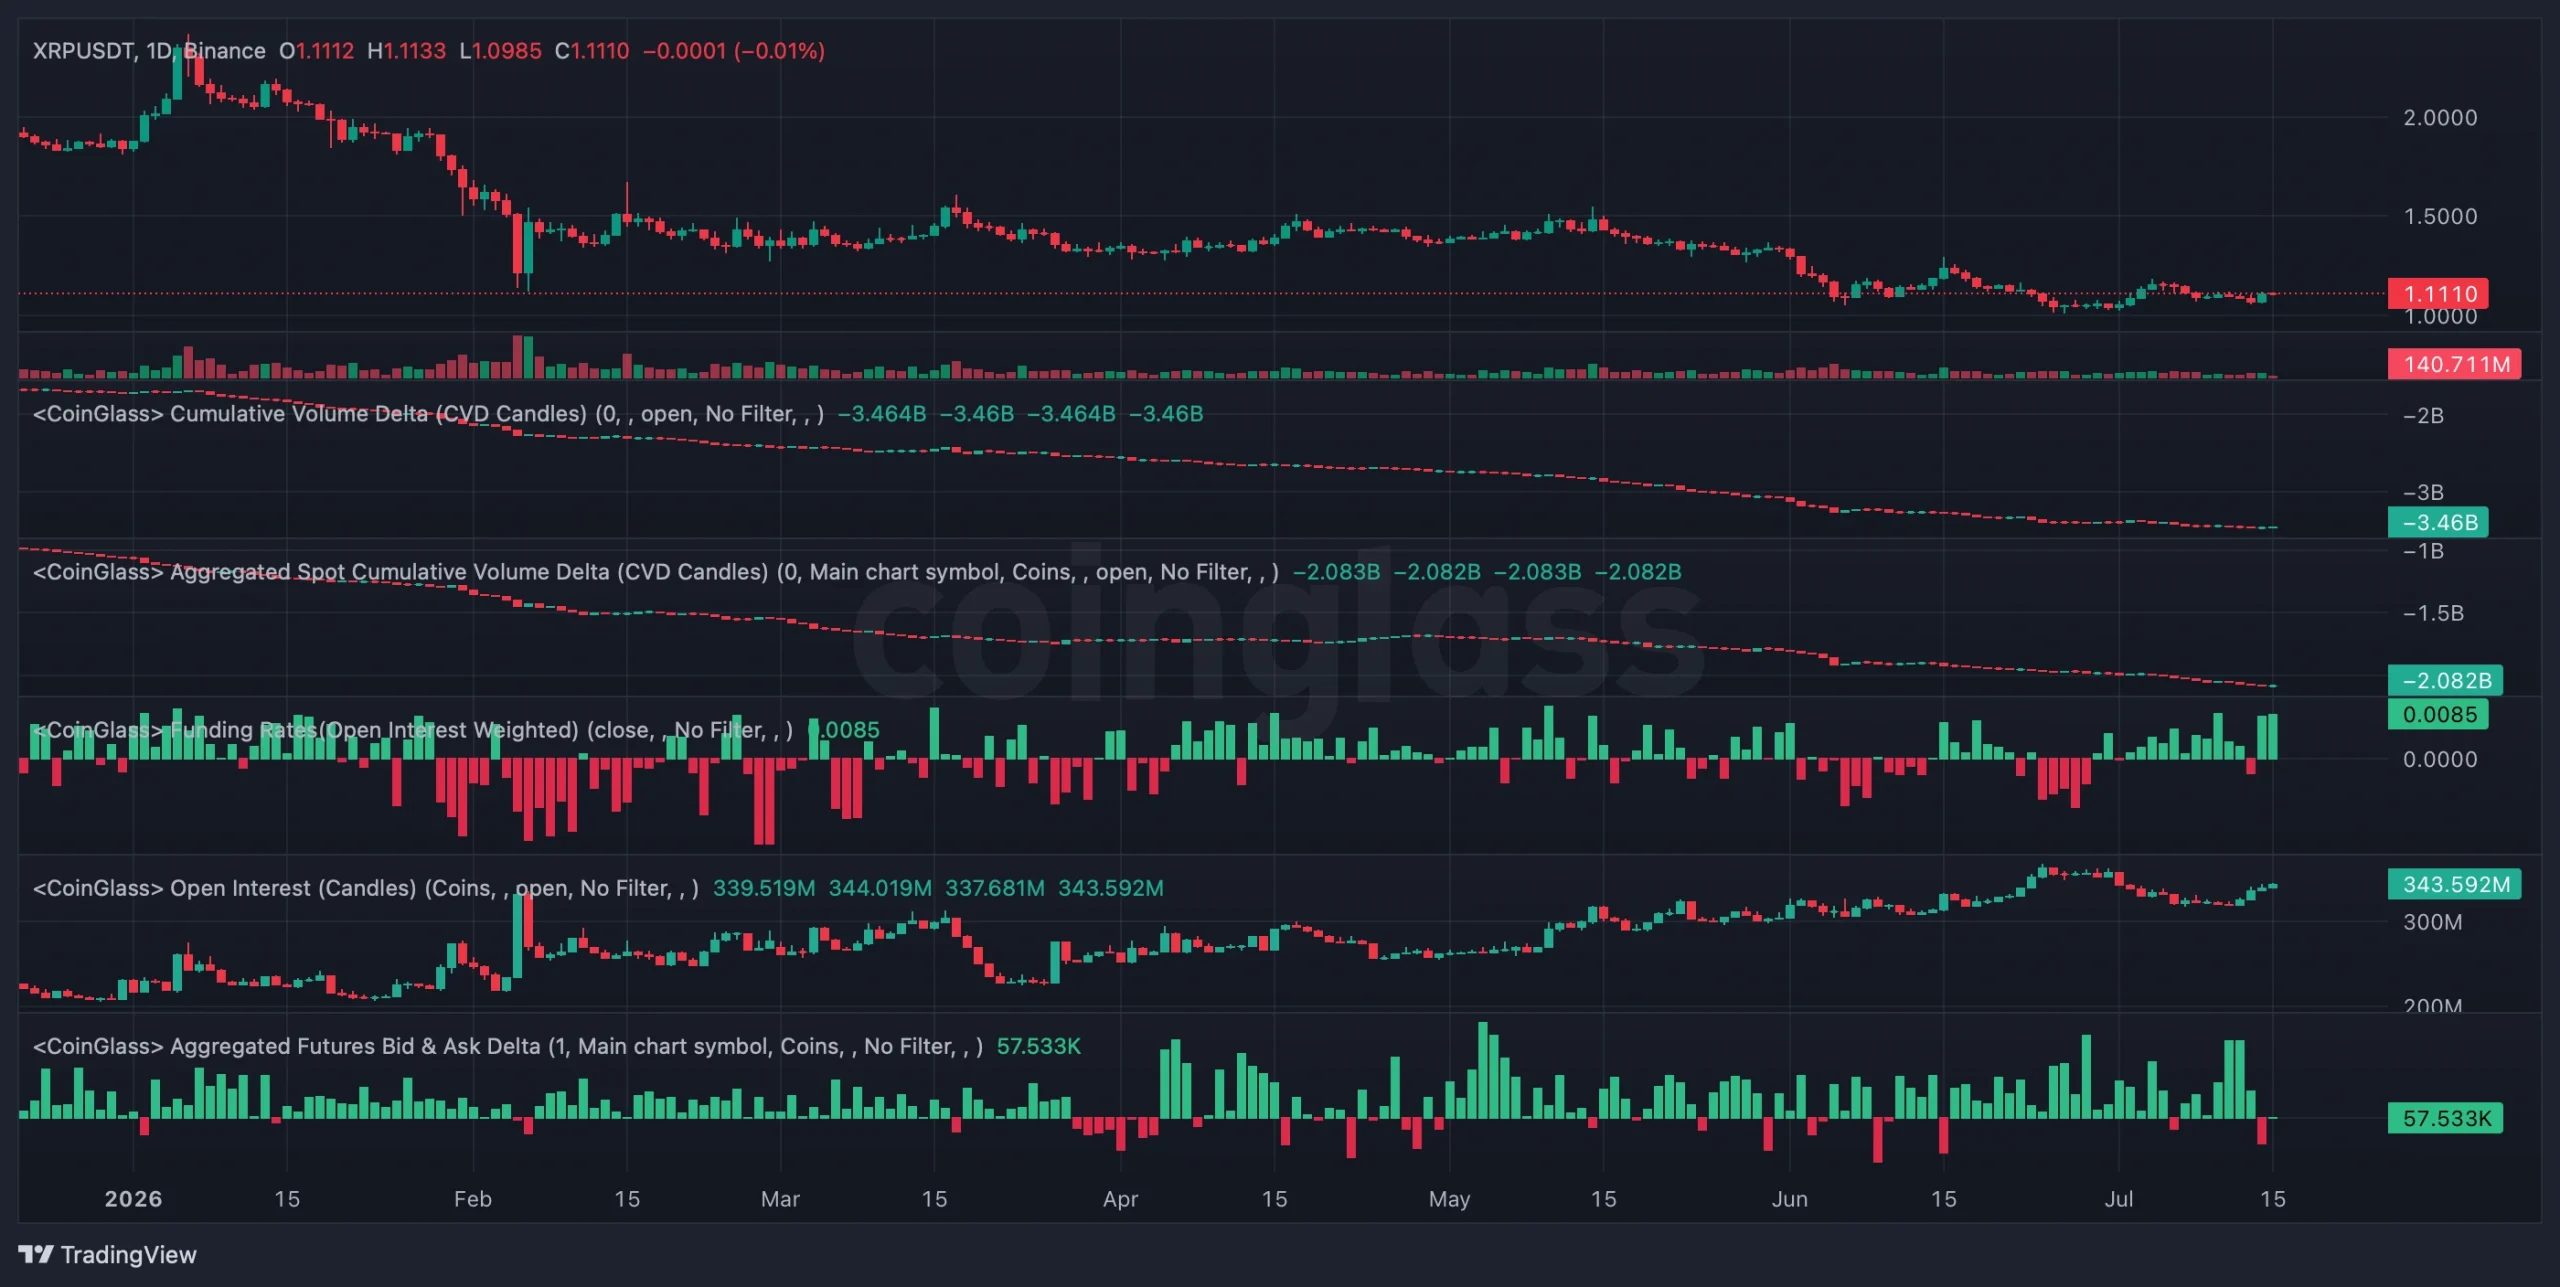
Task: Click the volume value label 140.711M
Action: pos(2454,364)
